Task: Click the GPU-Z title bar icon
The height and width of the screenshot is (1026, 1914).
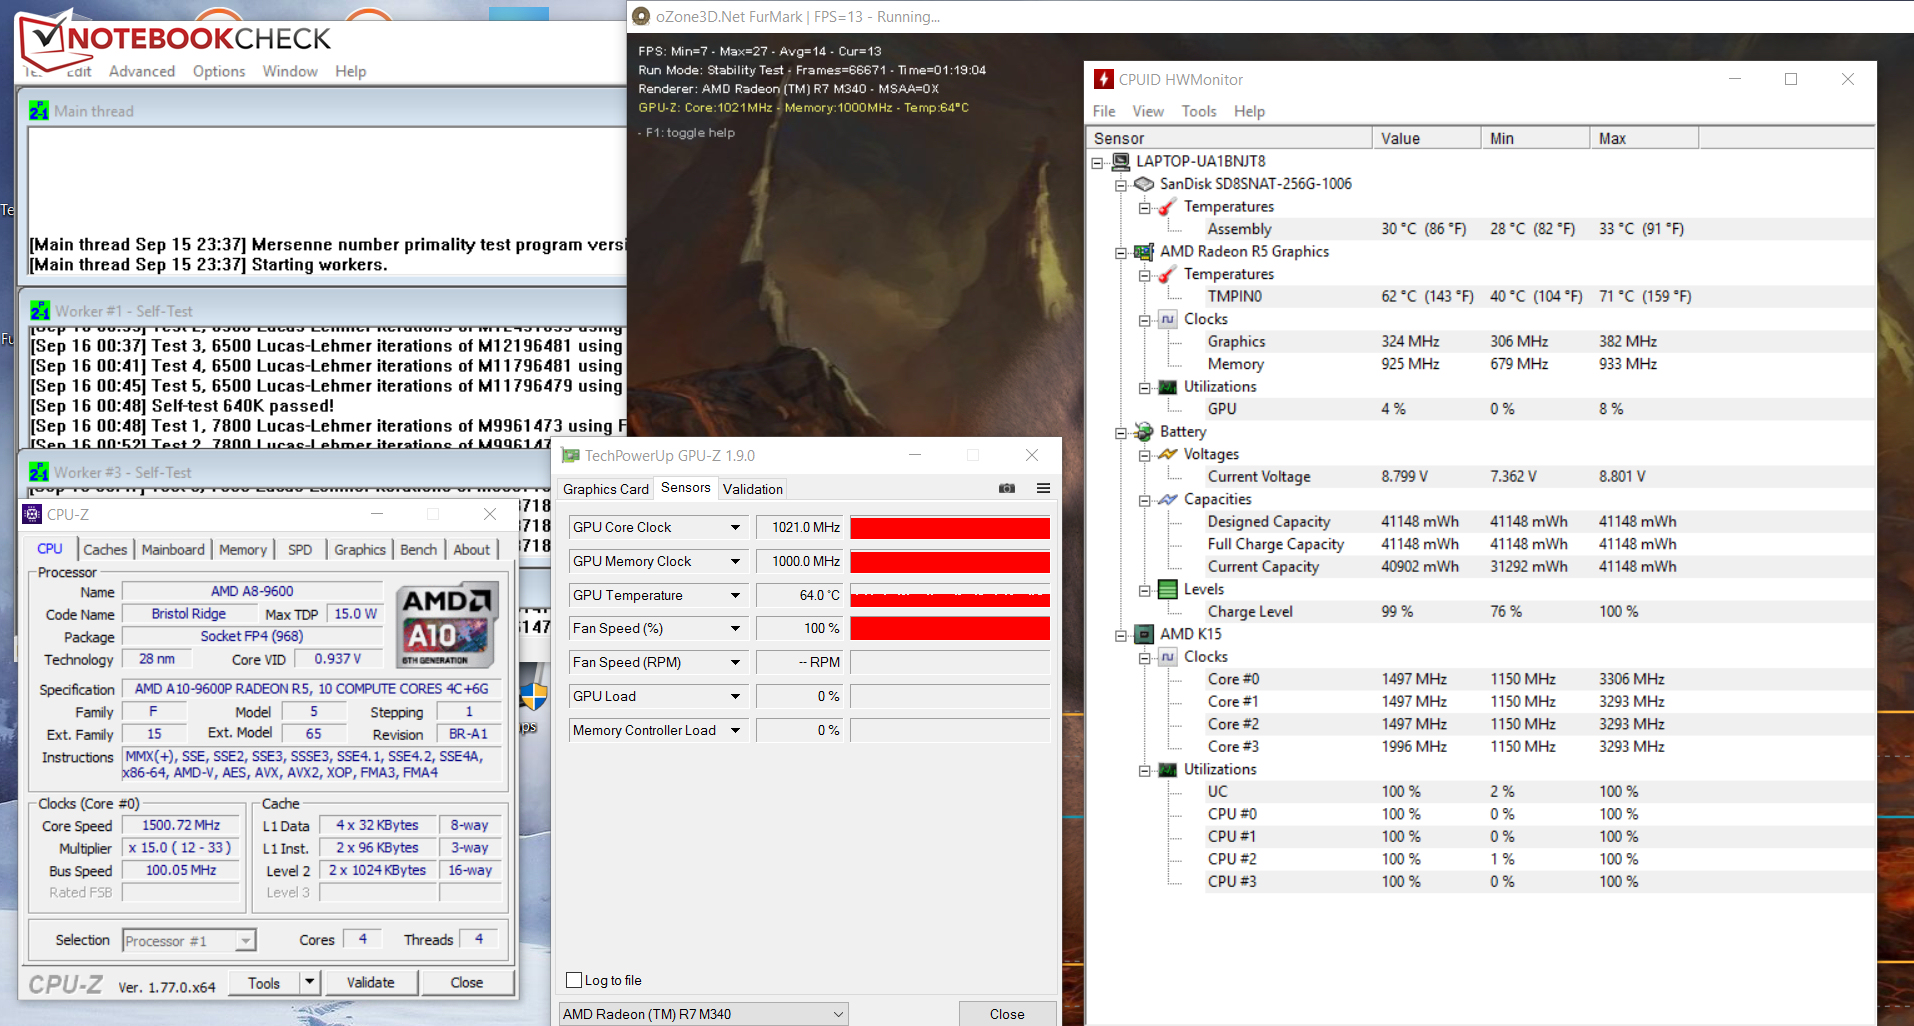Action: click(571, 455)
